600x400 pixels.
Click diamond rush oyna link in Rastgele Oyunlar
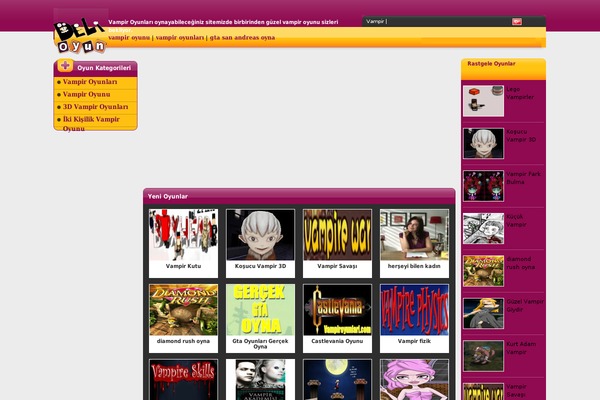click(x=520, y=263)
